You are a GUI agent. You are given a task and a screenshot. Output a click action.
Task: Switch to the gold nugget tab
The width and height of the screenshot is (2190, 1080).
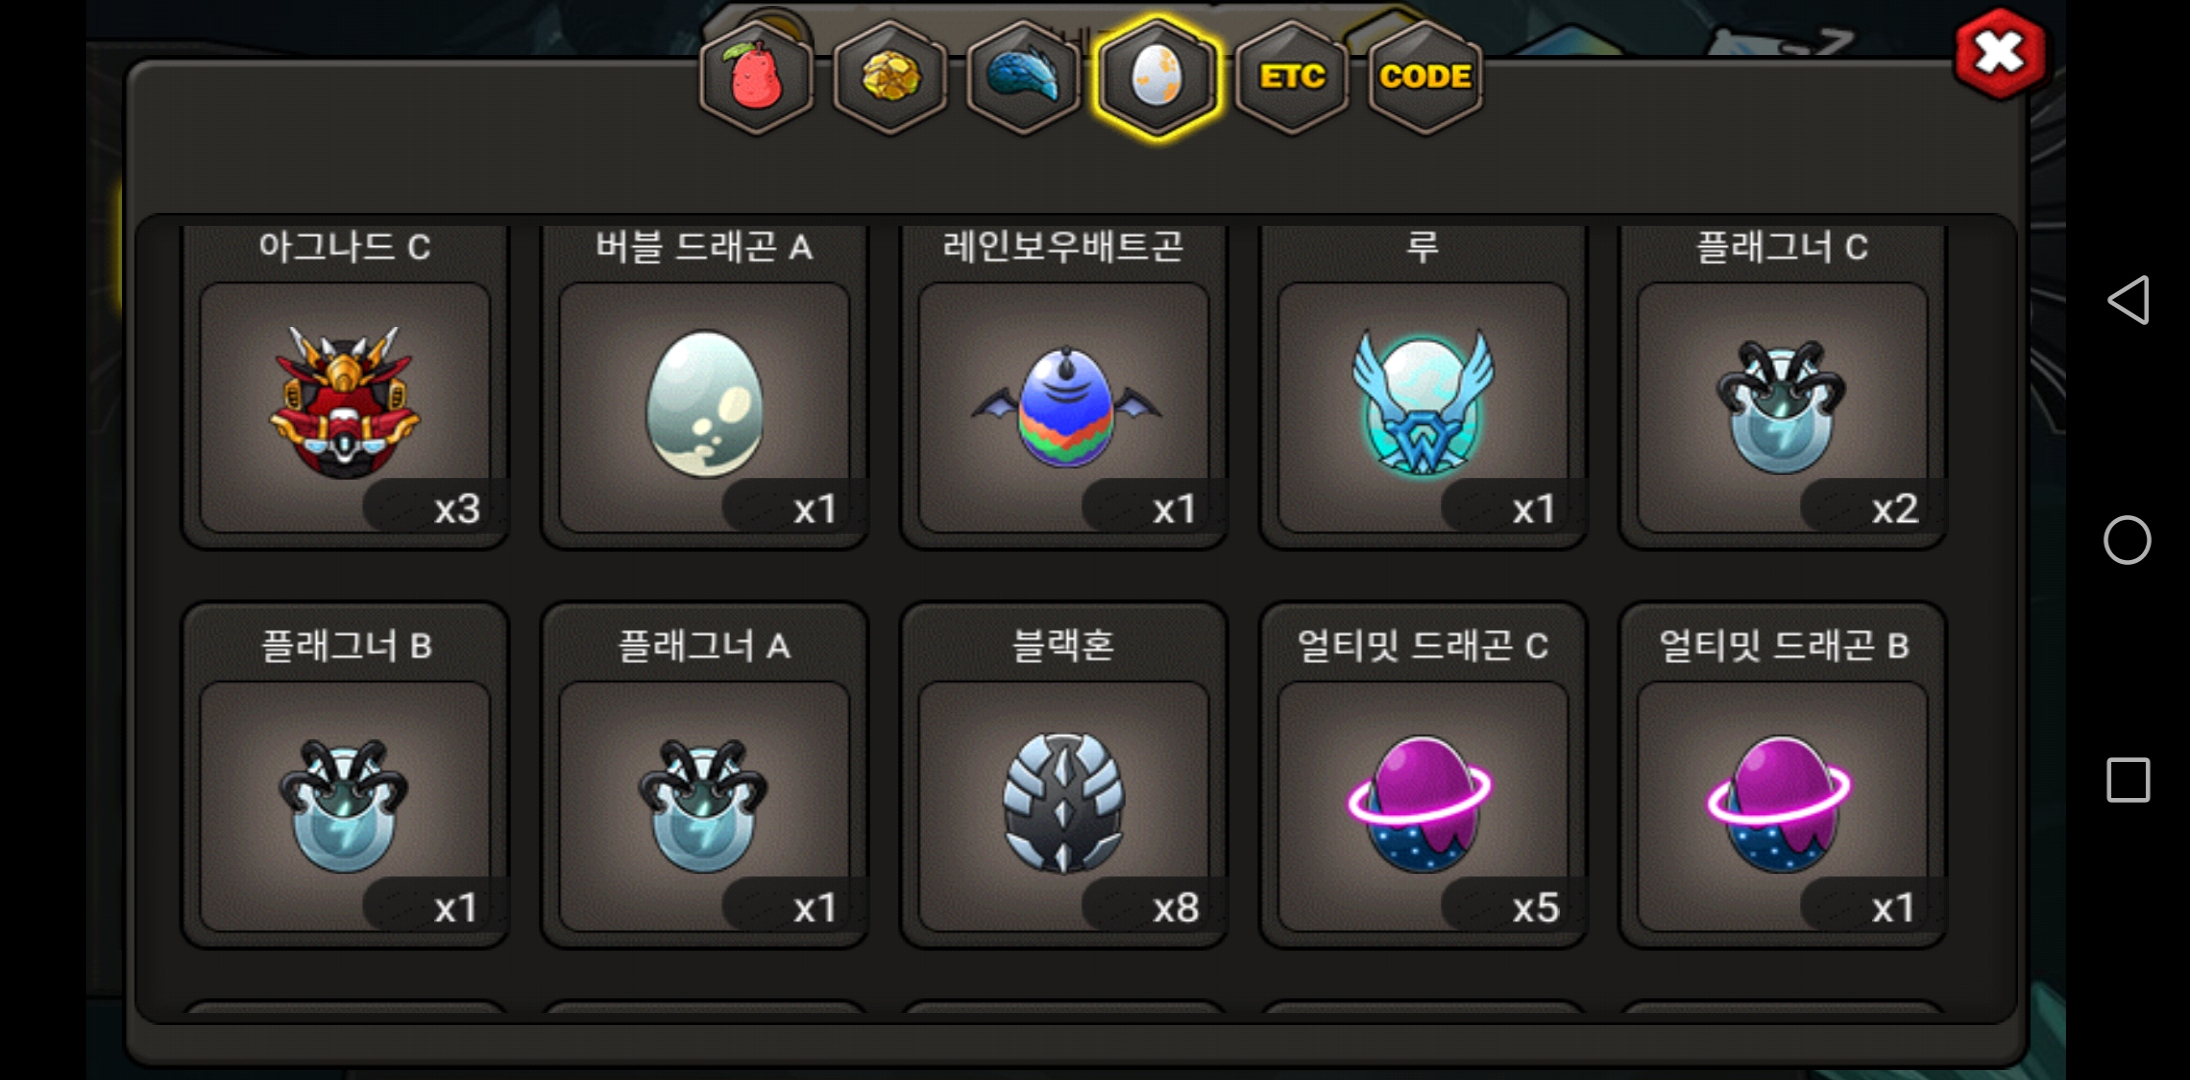point(889,77)
